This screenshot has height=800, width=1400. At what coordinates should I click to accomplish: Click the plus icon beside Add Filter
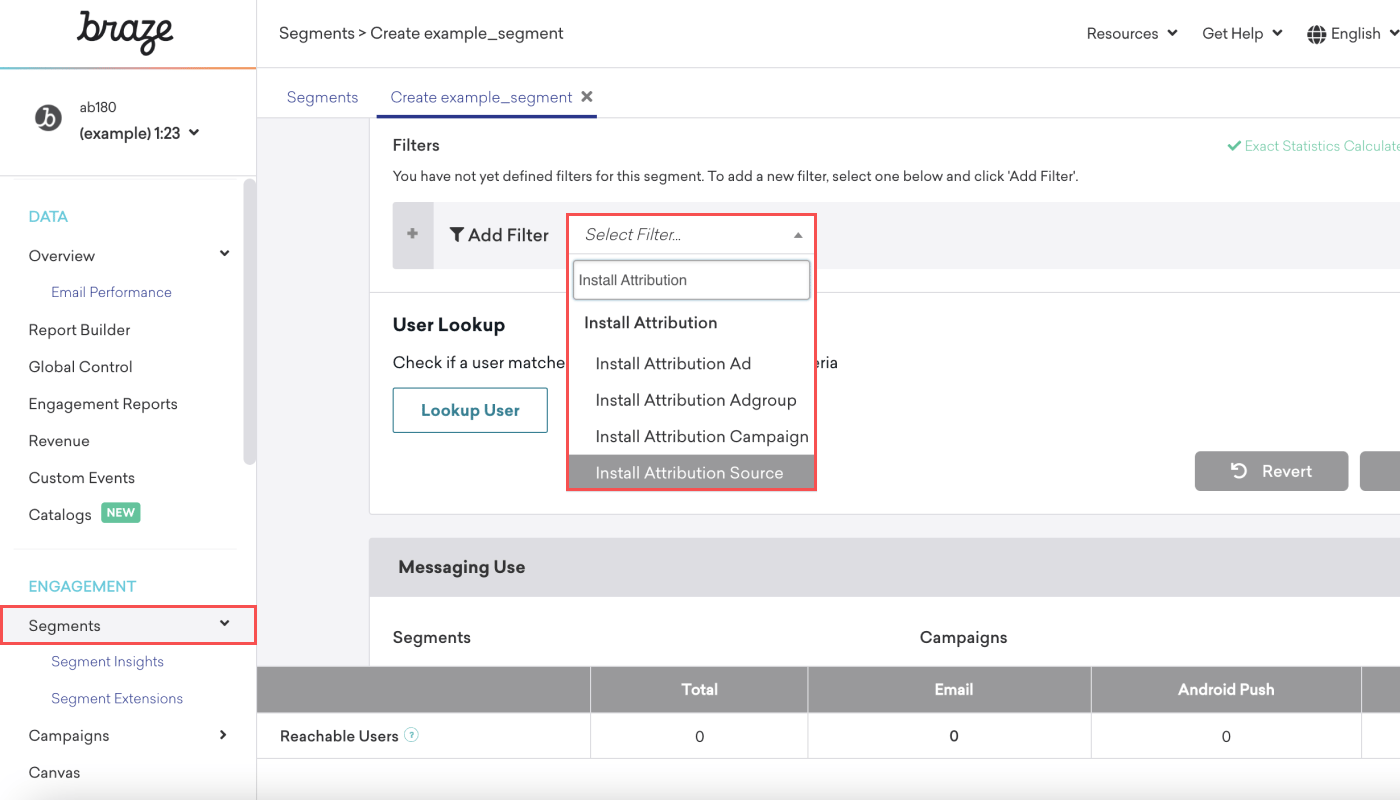pos(412,235)
